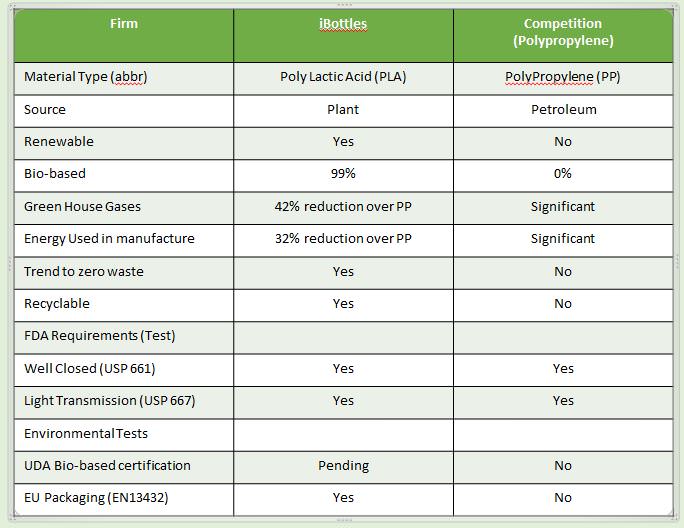Select the 42% reduction over PP cell
This screenshot has height=528, width=684.
[343, 208]
